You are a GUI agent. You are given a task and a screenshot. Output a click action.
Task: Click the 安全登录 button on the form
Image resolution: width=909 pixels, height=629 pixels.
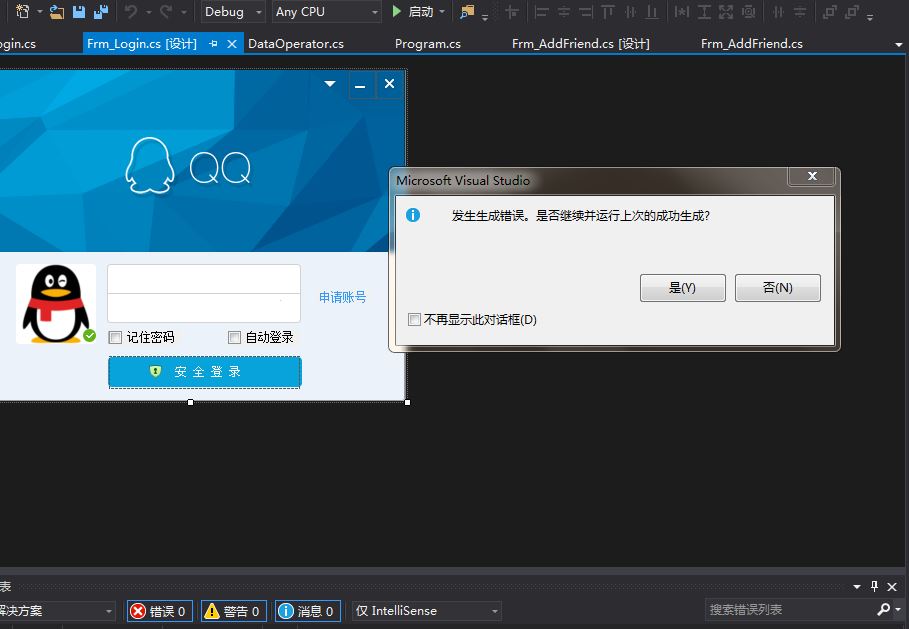click(205, 372)
